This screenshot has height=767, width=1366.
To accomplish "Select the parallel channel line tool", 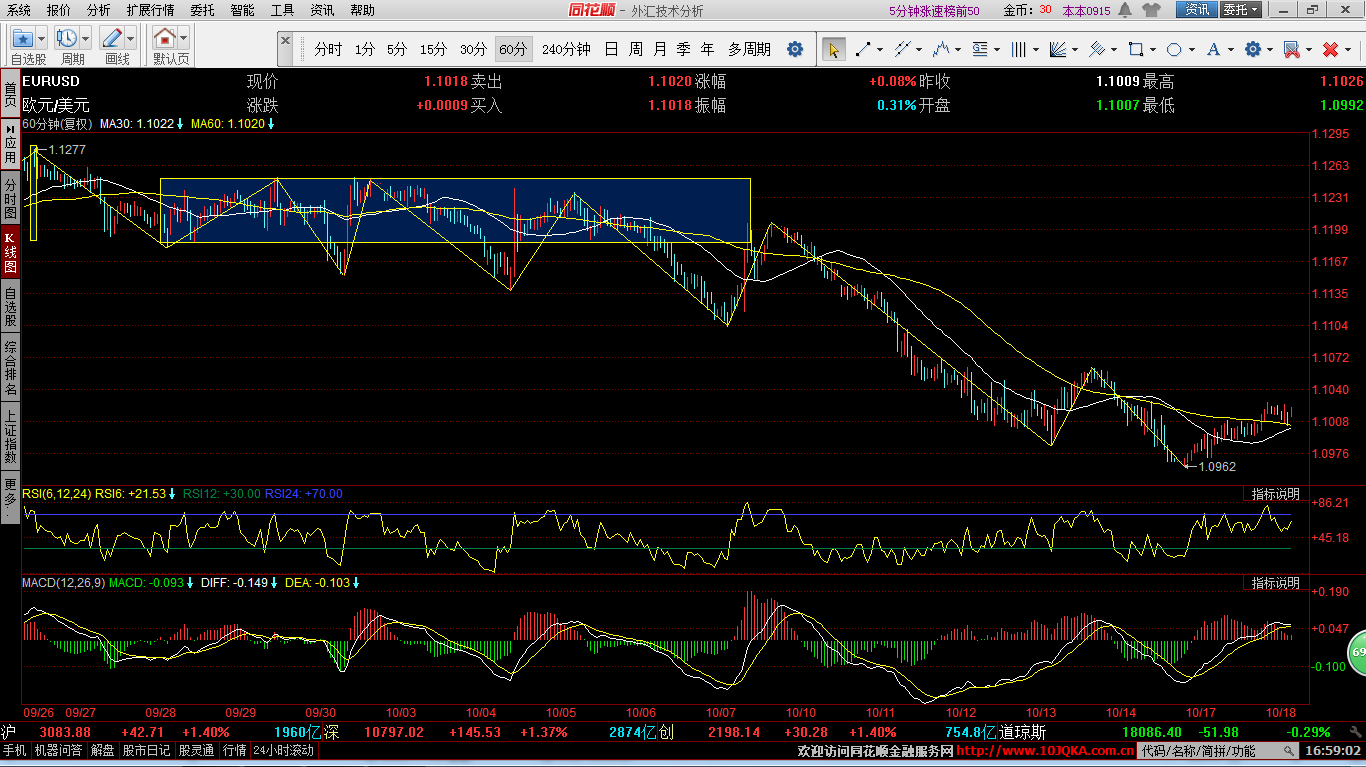I will pos(901,49).
